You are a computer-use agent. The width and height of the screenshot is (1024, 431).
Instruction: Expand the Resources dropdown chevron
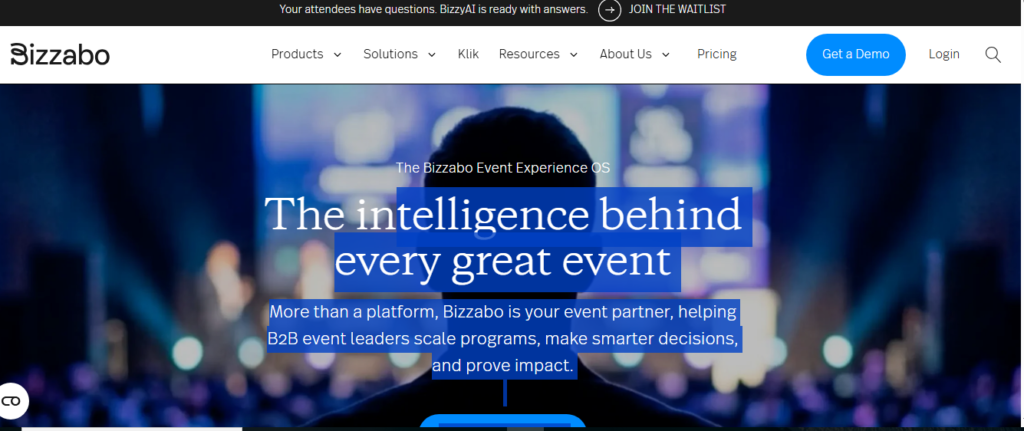574,55
